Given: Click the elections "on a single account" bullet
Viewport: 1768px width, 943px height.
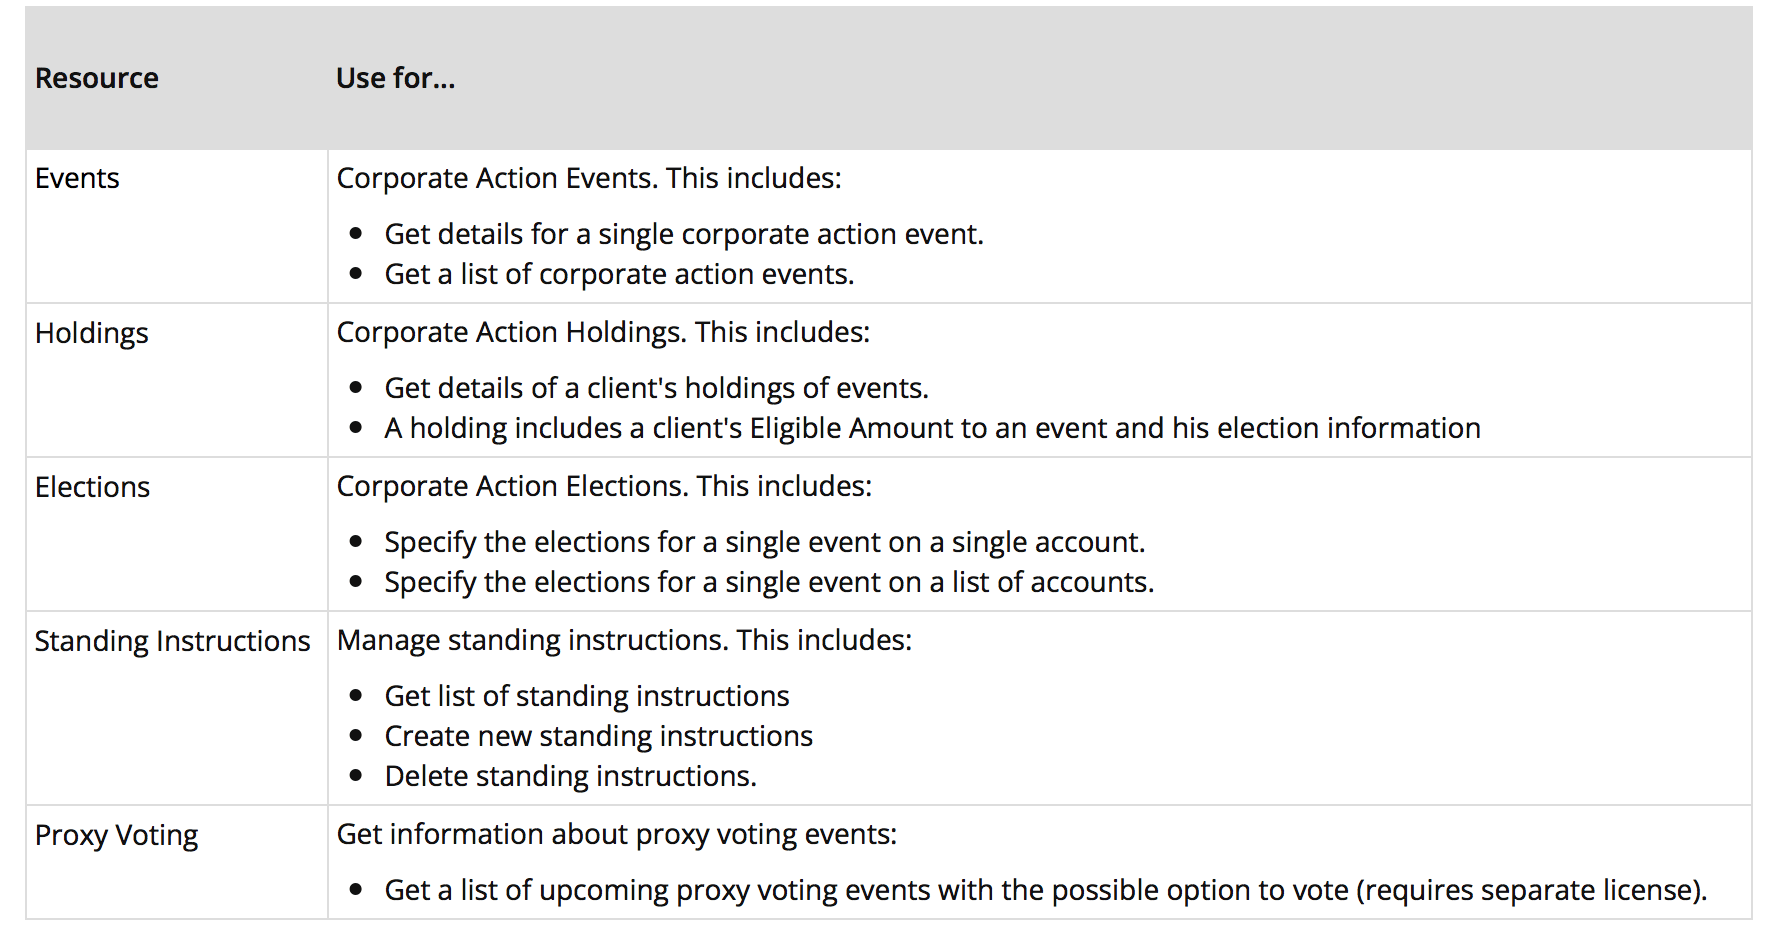Looking at the screenshot, I should [764, 542].
